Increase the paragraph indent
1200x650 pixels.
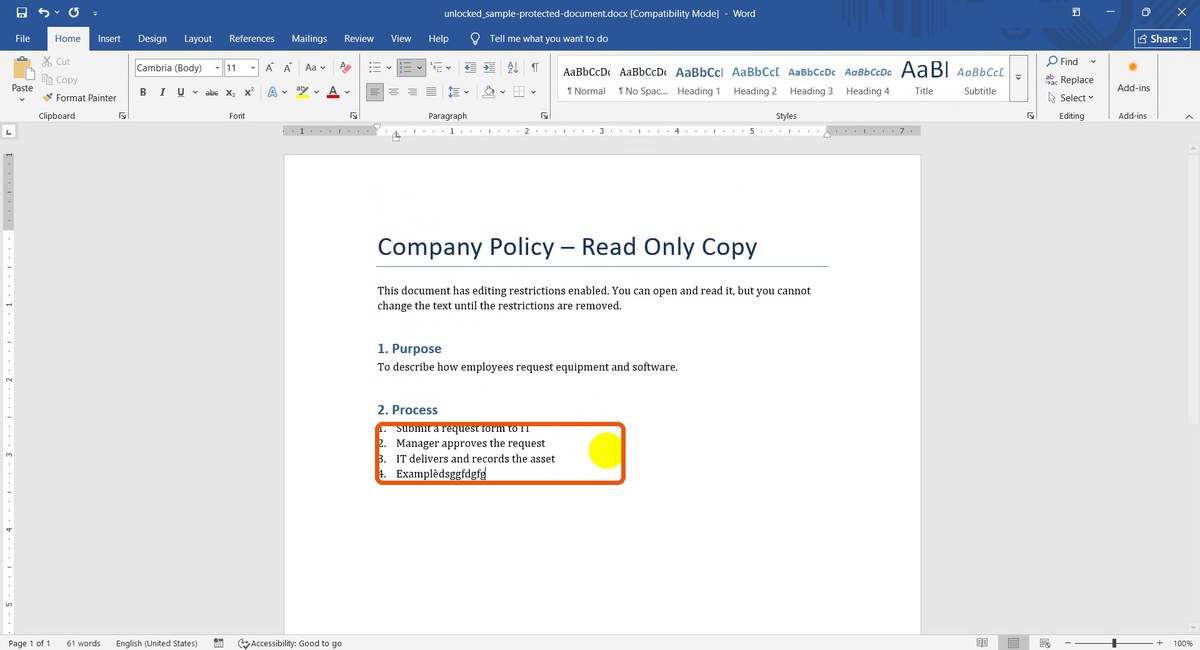(x=489, y=68)
